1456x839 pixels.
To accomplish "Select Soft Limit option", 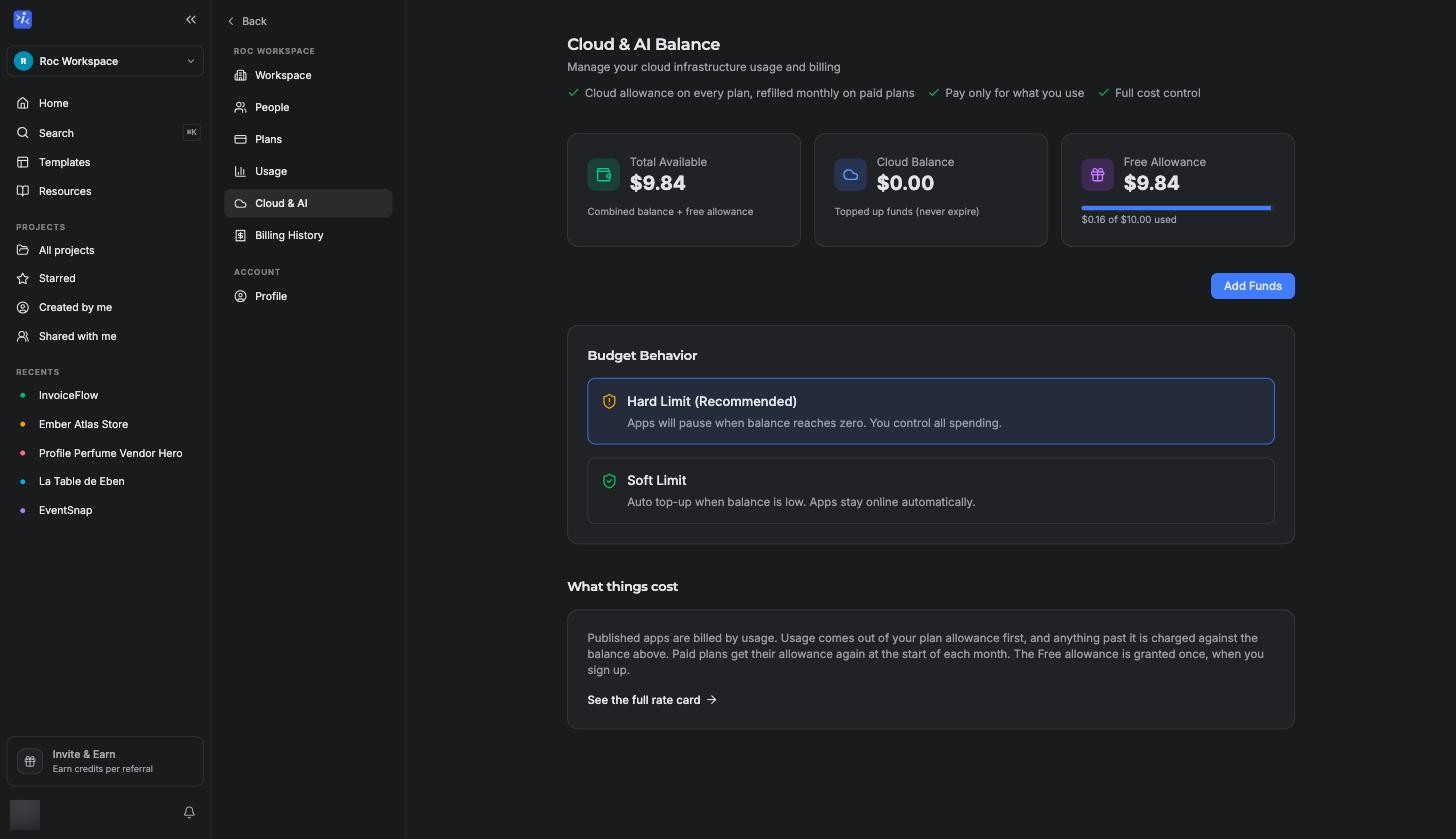I will tap(930, 491).
